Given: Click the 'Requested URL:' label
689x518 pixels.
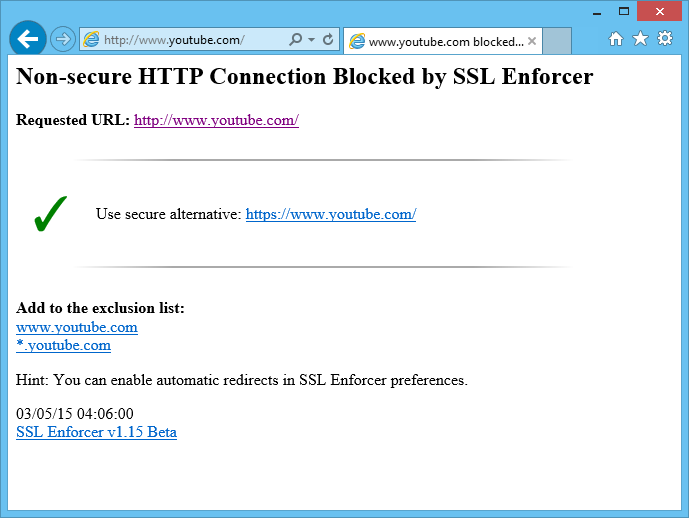Looking at the screenshot, I should [73, 120].
